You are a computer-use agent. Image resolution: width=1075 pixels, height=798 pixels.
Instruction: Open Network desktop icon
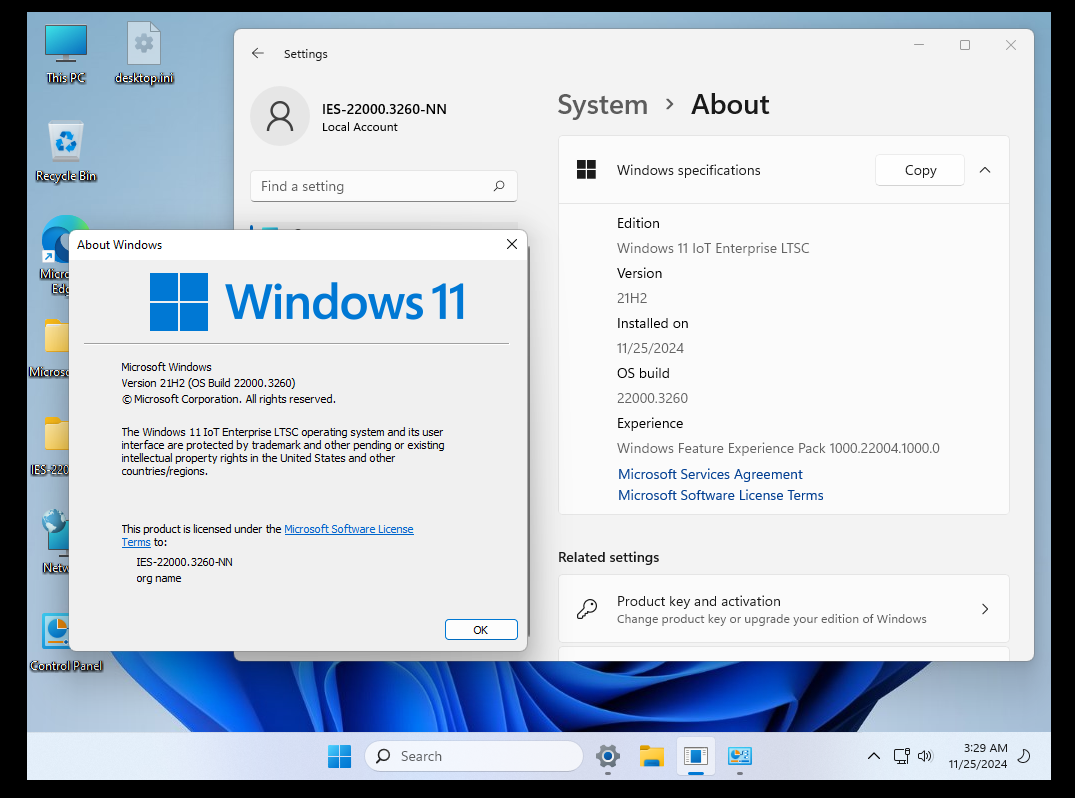click(x=56, y=542)
